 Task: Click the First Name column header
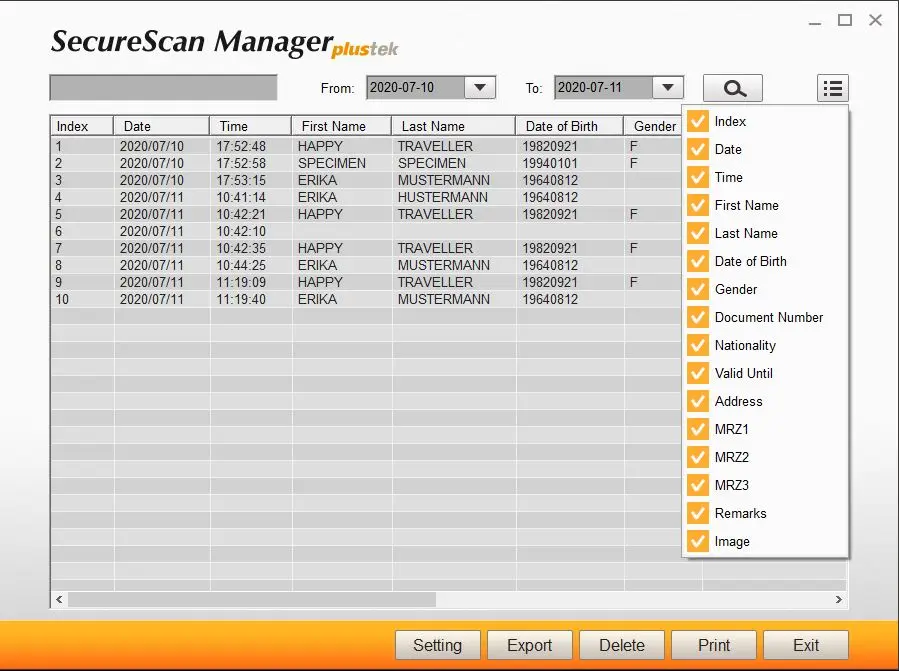[342, 126]
